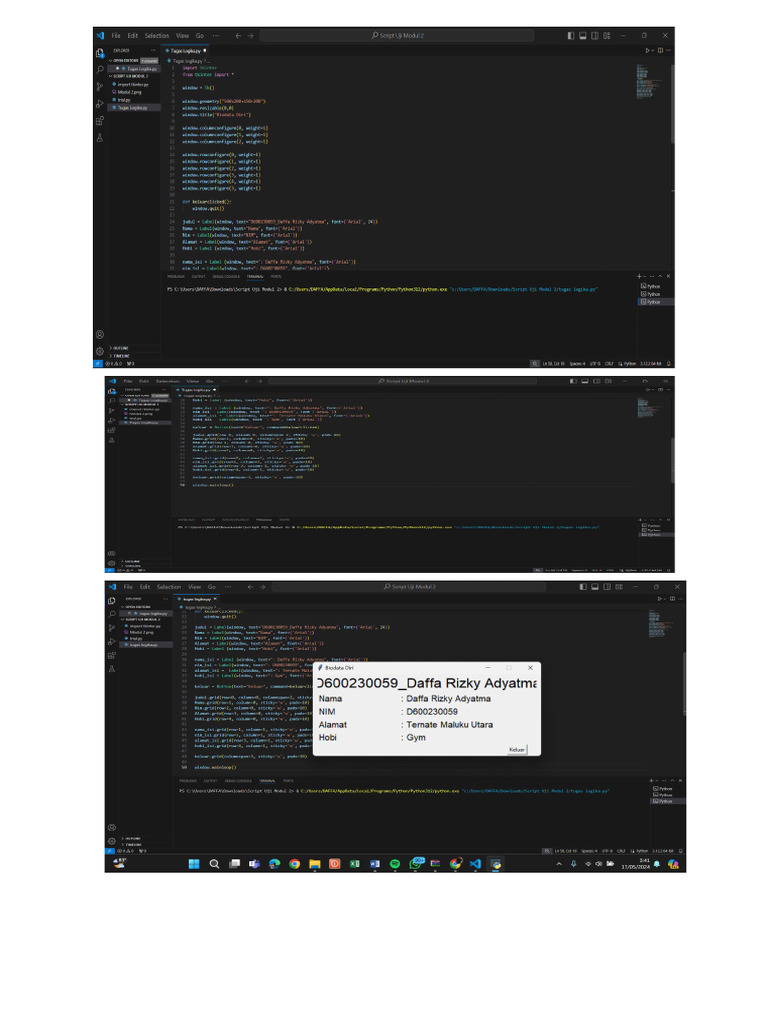Open Spotify from the taskbar
Viewport: 768px width, 1024px height.
click(x=395, y=864)
